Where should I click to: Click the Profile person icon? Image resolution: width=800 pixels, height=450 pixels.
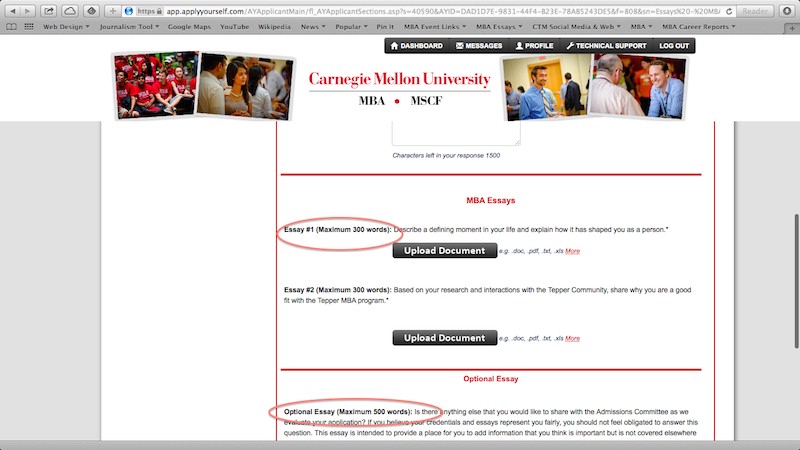coord(519,45)
